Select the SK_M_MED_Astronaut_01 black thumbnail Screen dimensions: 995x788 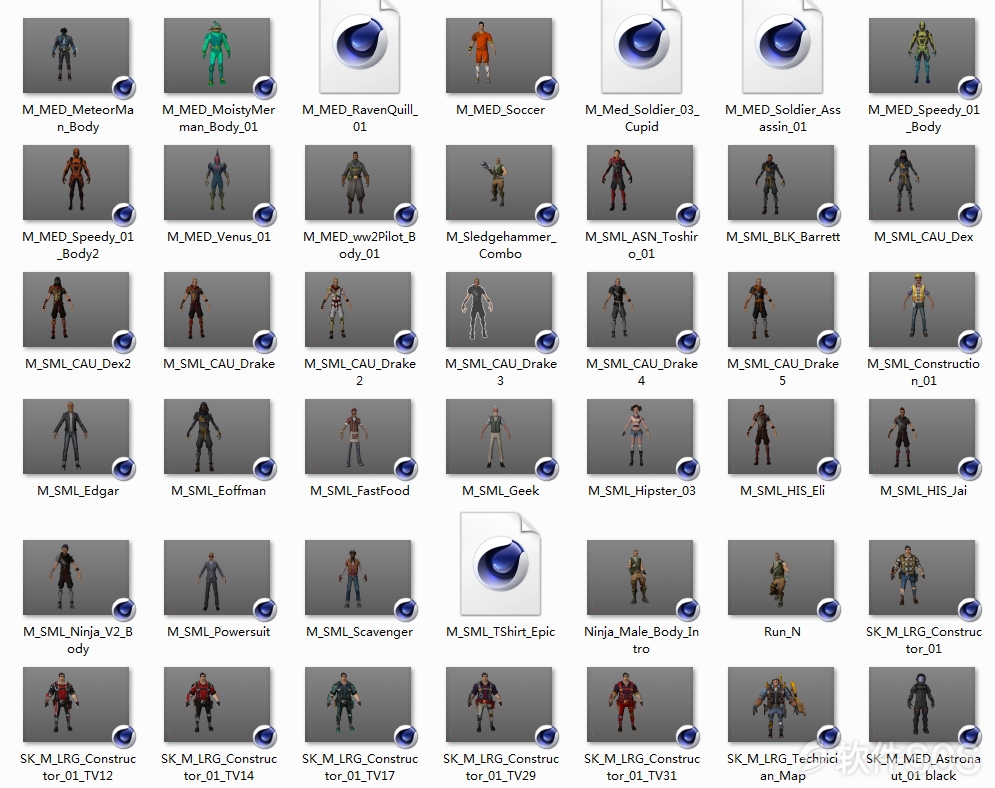tap(922, 704)
